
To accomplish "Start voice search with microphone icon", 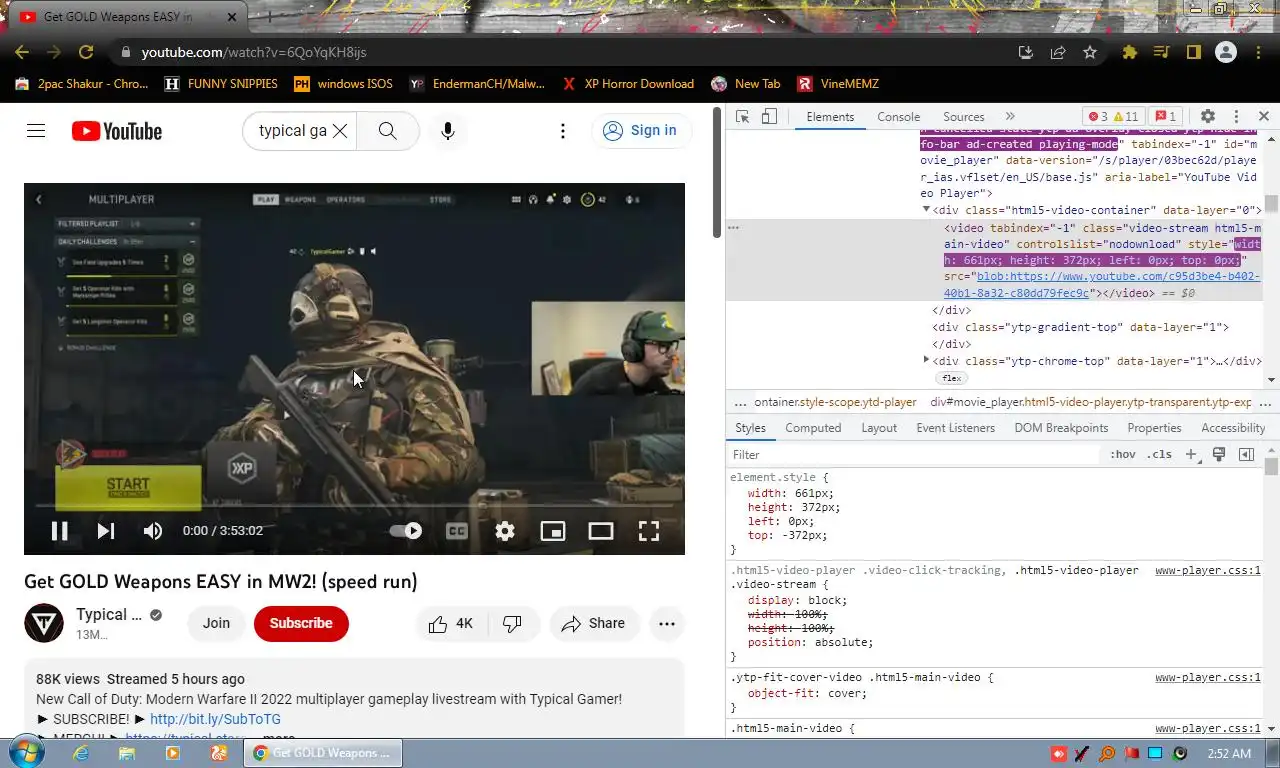I will point(448,131).
